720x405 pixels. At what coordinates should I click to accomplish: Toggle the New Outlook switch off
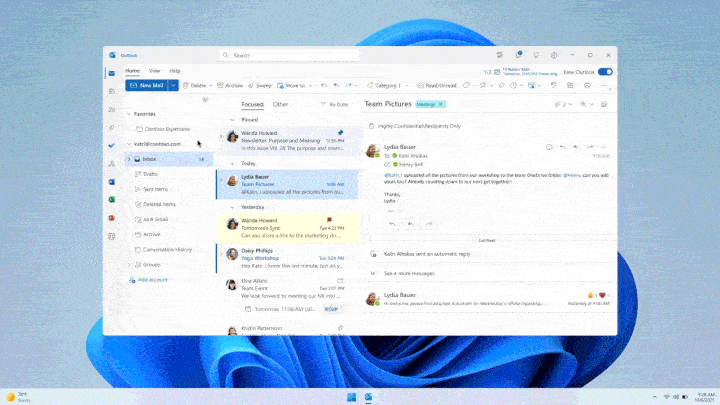(605, 72)
